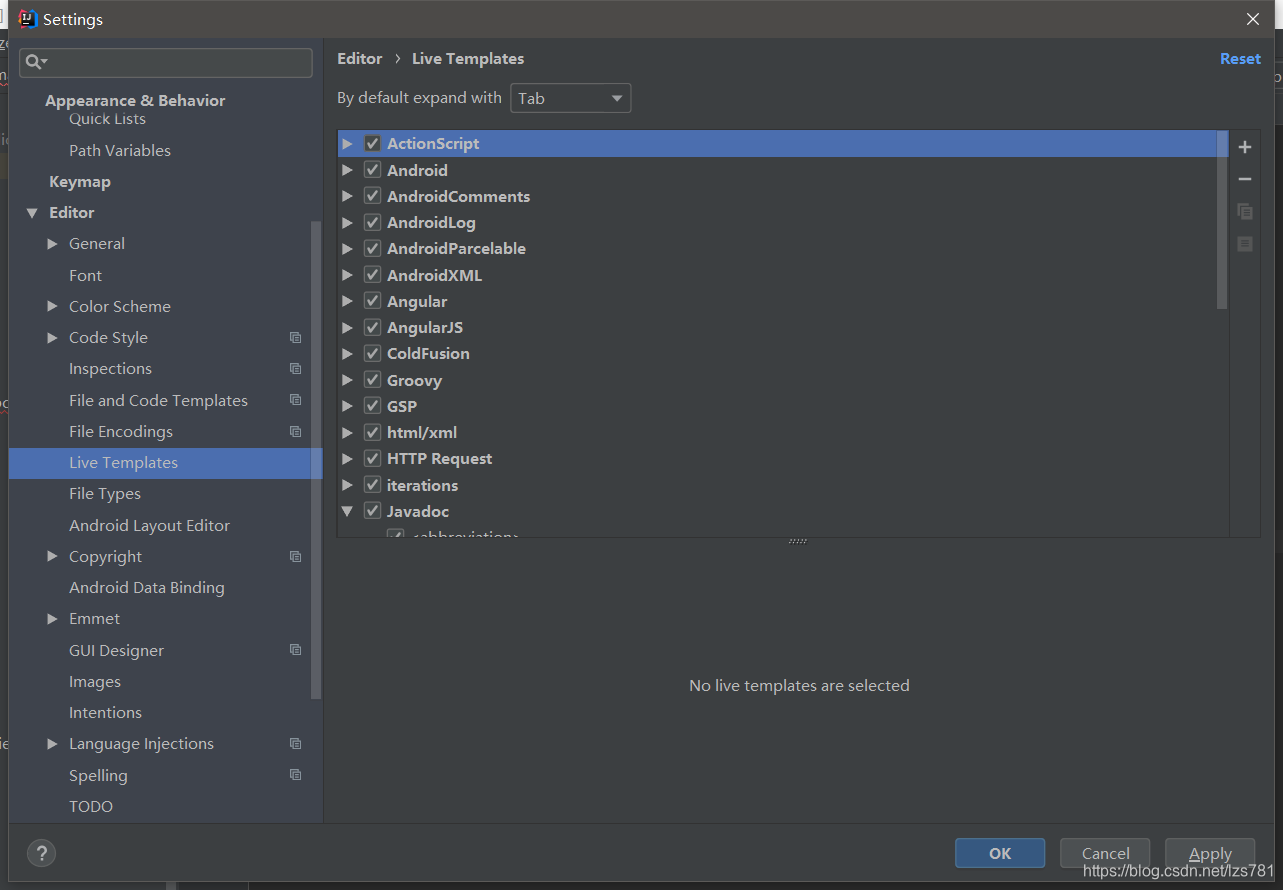Uncheck the Android template group

pyautogui.click(x=371, y=169)
